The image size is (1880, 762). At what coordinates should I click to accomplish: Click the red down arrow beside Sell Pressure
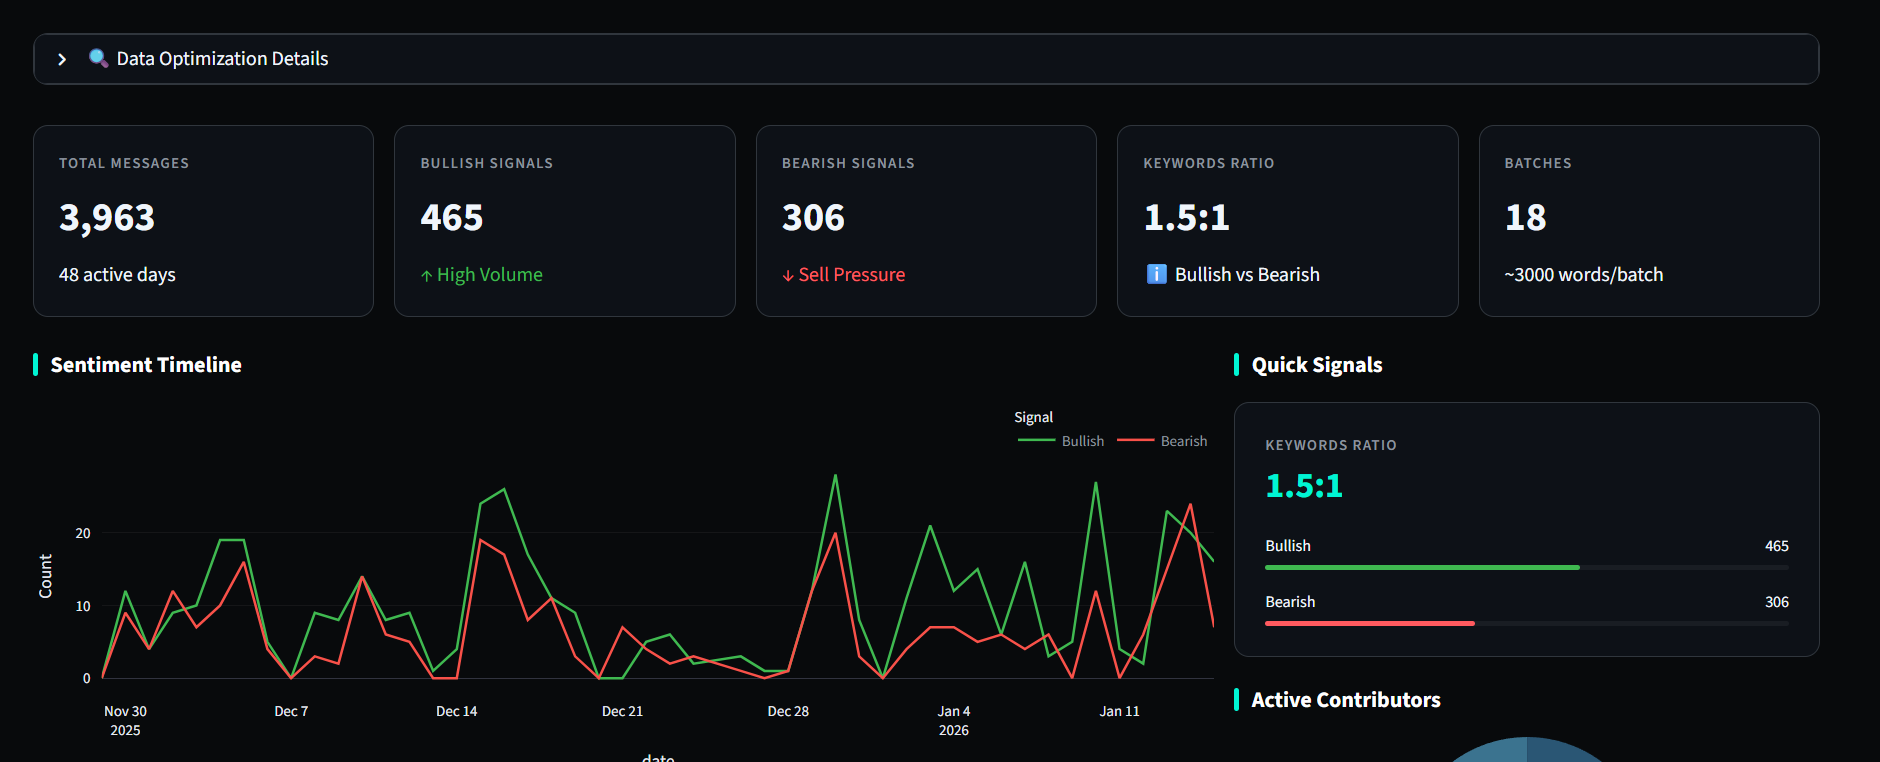[788, 276]
